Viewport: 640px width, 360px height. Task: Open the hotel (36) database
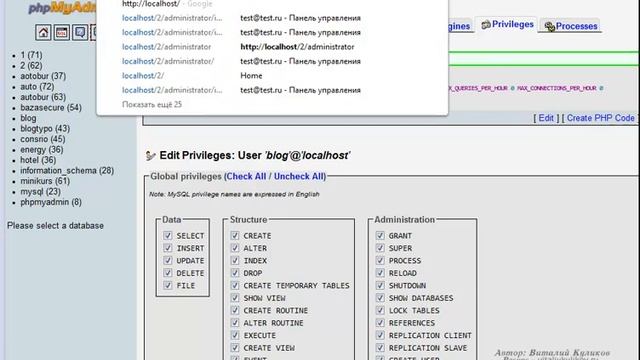tap(38, 160)
